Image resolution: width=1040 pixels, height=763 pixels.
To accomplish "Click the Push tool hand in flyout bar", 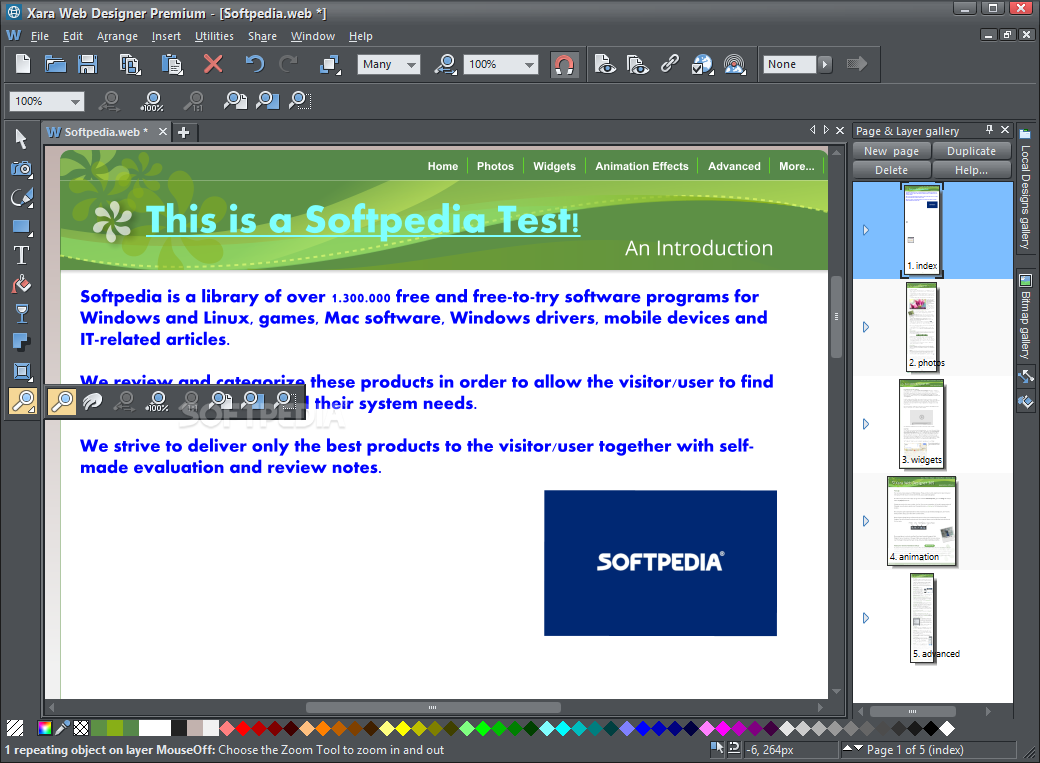I will click(x=93, y=401).
